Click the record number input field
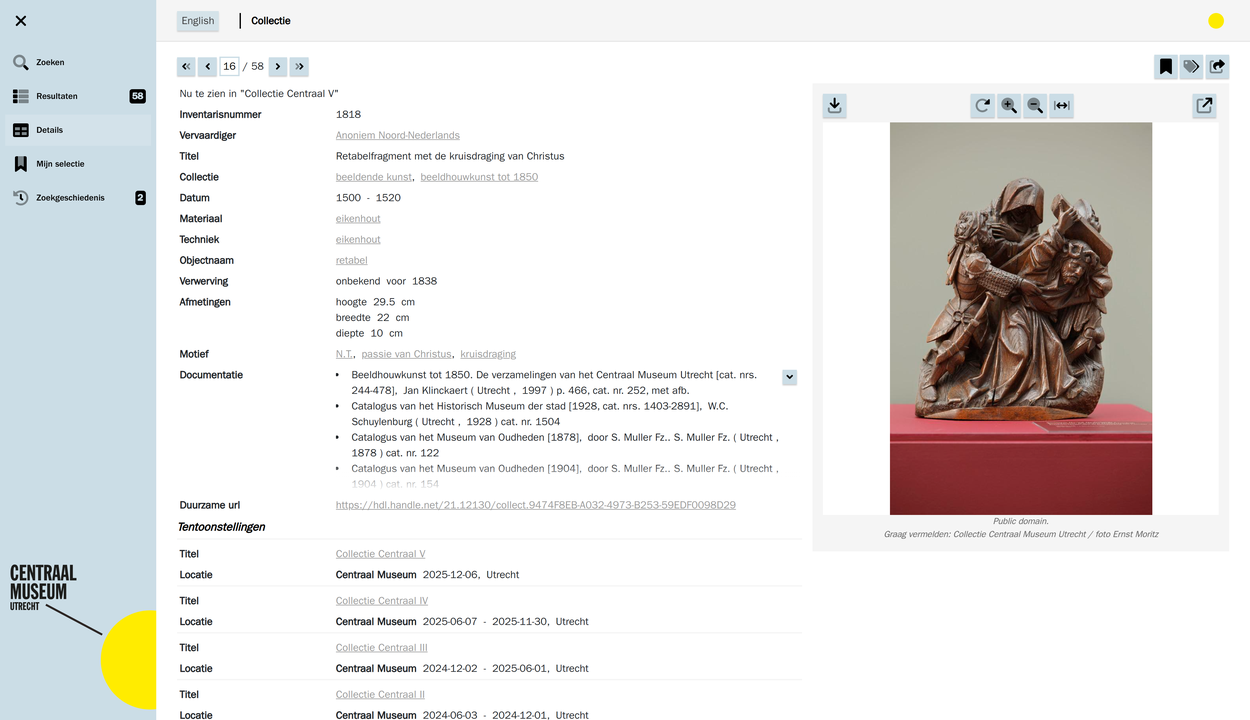1250x720 pixels. (x=229, y=67)
